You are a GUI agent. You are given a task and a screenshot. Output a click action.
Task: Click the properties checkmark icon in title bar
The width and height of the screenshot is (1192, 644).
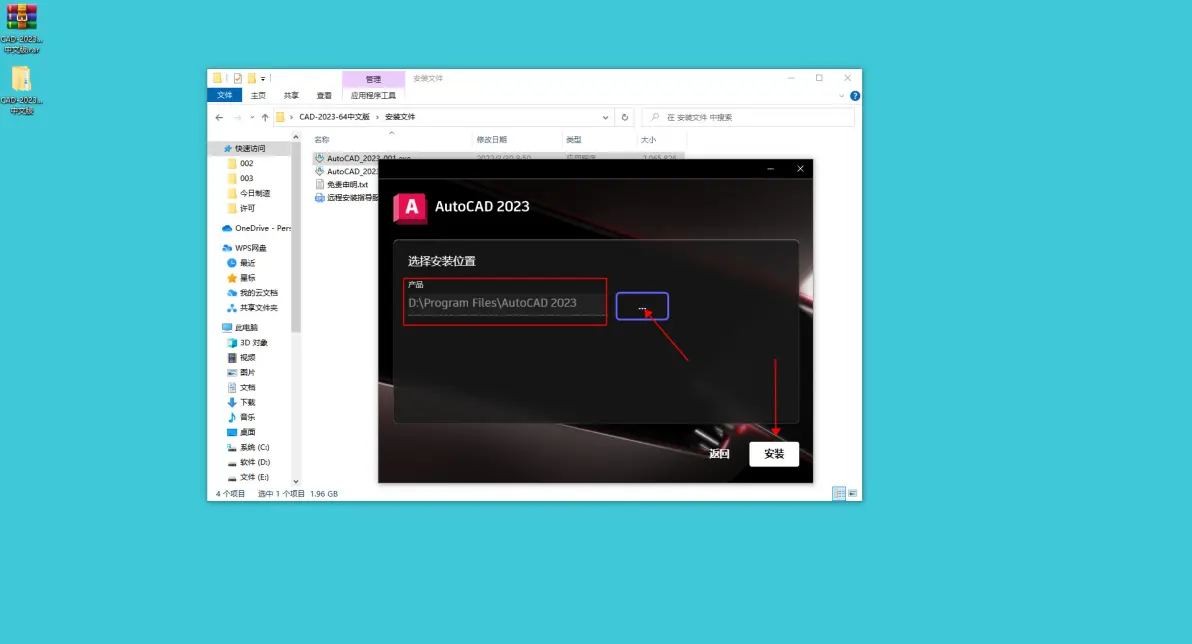(238, 78)
